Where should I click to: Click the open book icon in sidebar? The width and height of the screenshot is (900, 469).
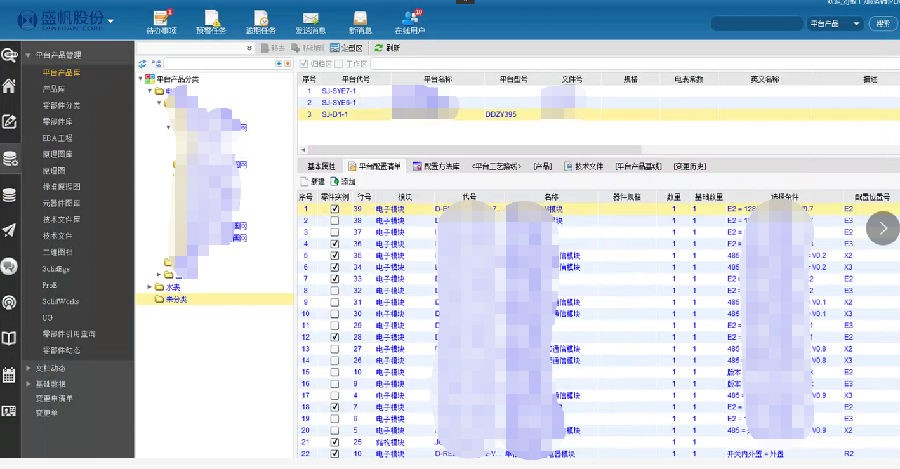point(10,339)
